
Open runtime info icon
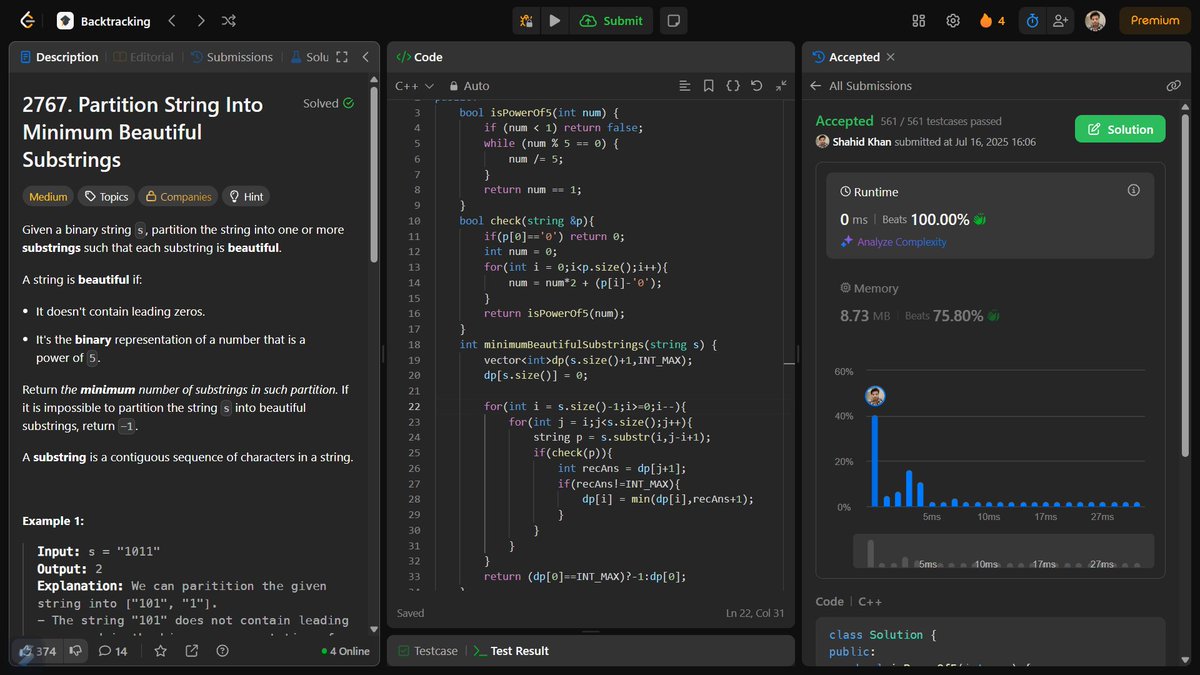[x=1133, y=190]
